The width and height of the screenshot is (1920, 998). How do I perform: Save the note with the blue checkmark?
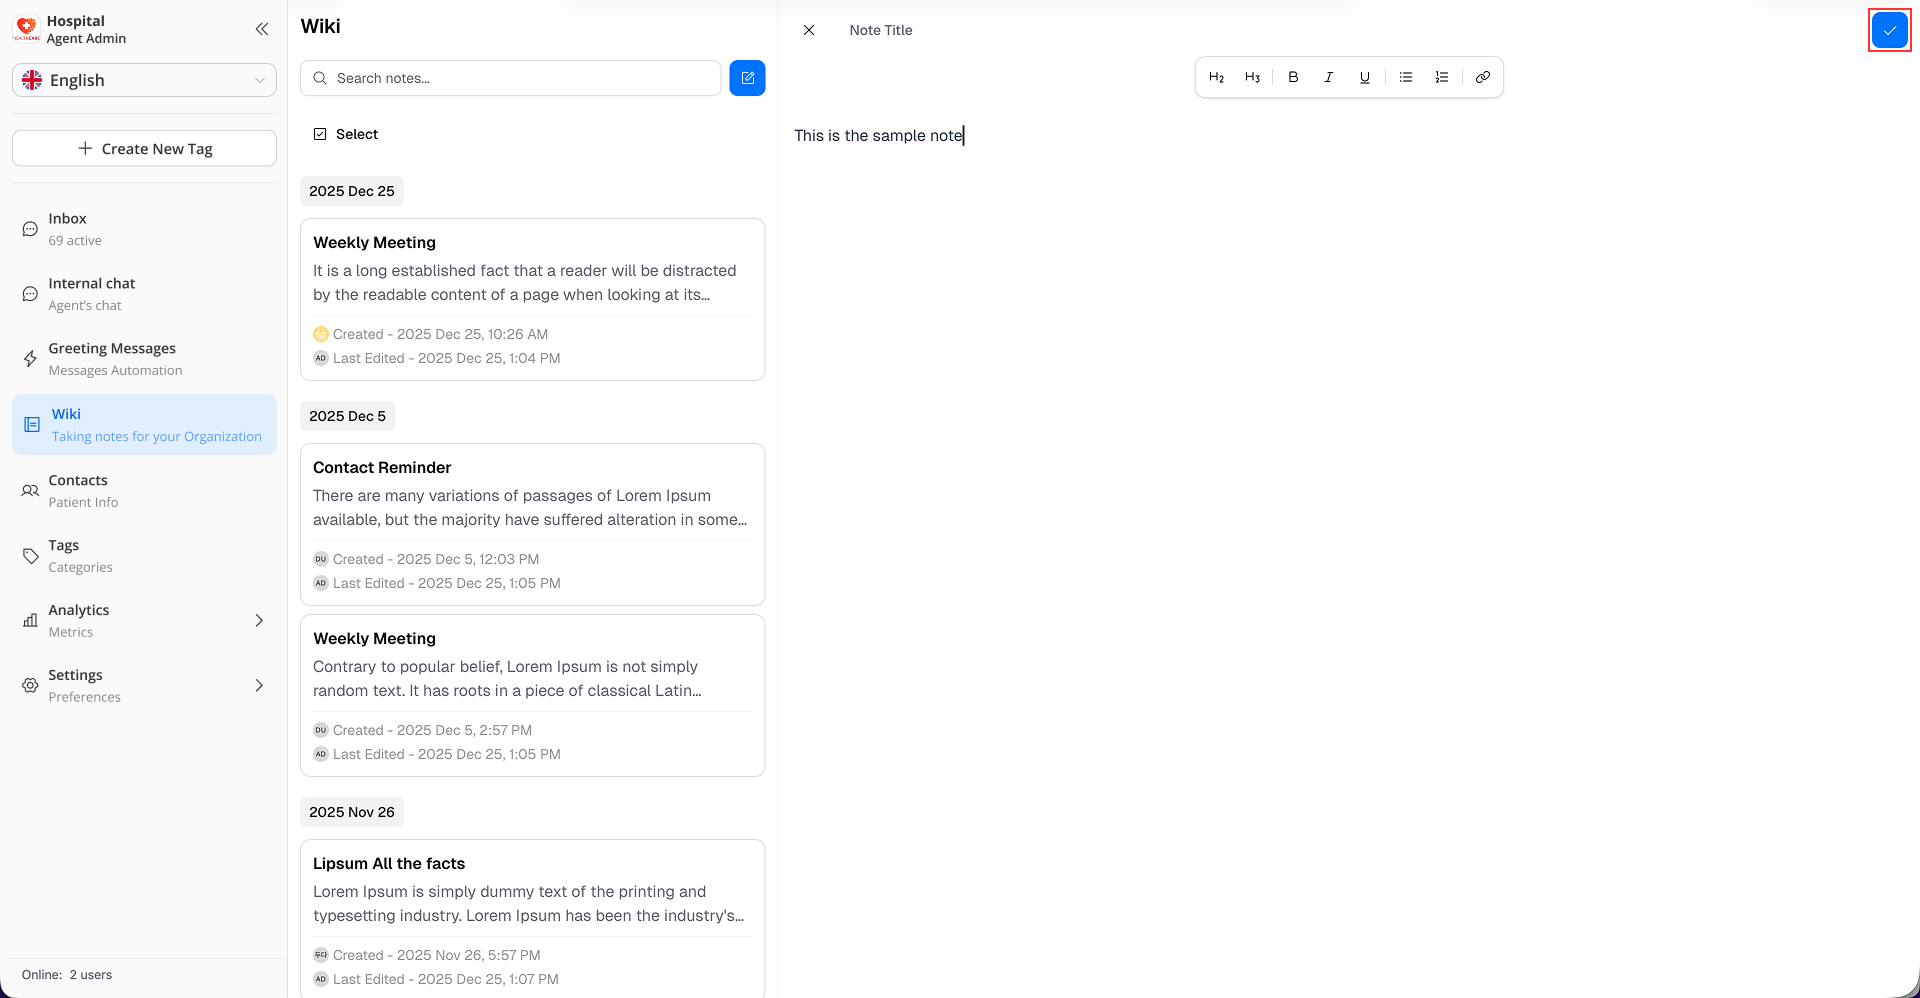pyautogui.click(x=1889, y=30)
